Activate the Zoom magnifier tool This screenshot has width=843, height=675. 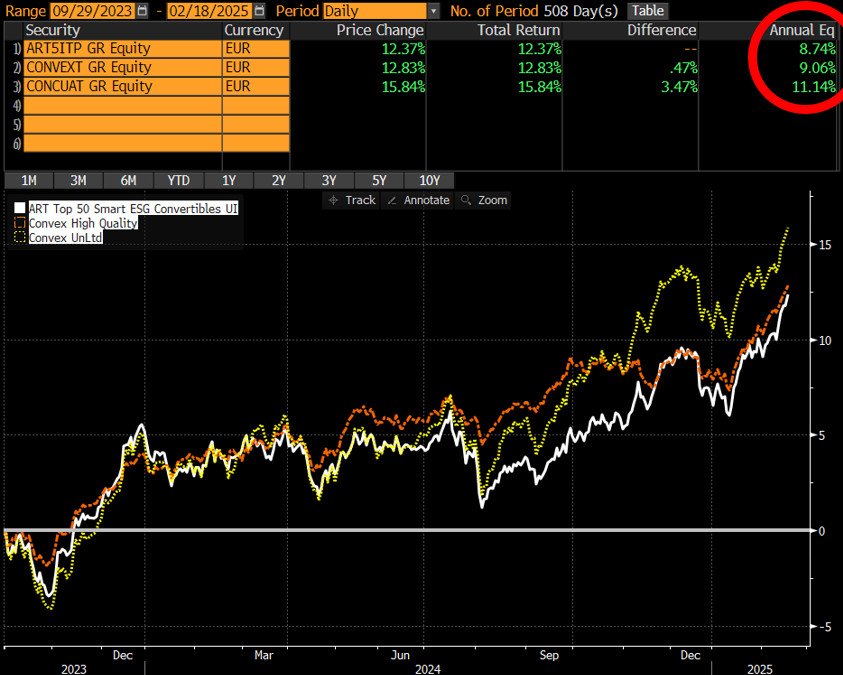click(484, 200)
